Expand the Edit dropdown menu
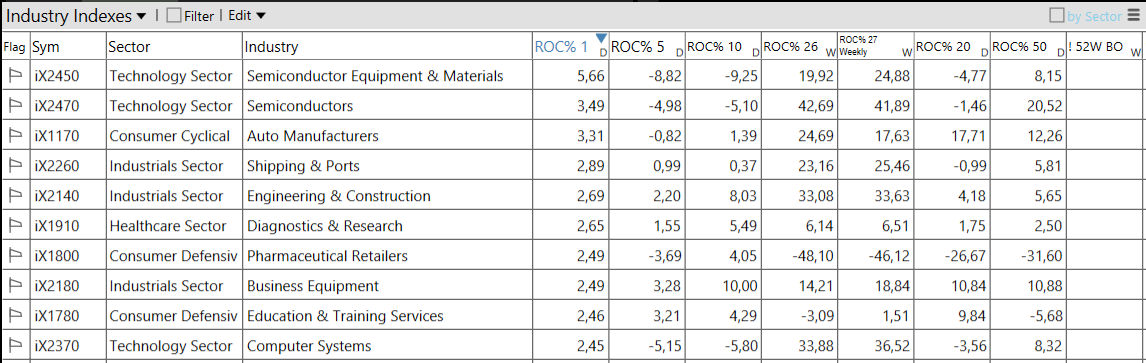This screenshot has height=363, width=1146. click(247, 15)
